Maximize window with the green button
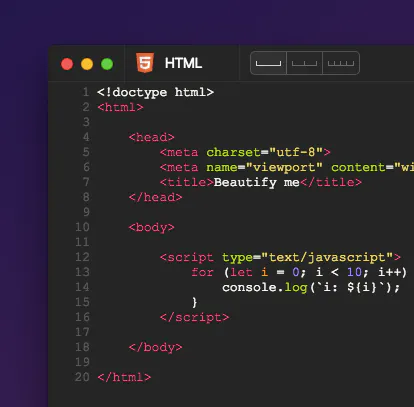Image resolution: width=414 pixels, height=407 pixels. (x=107, y=64)
